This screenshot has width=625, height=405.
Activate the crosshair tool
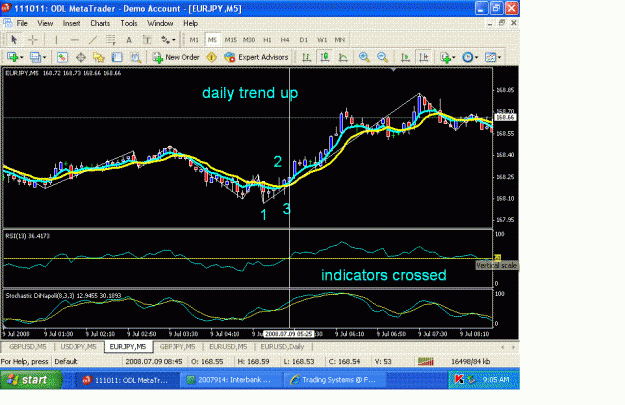pos(33,39)
